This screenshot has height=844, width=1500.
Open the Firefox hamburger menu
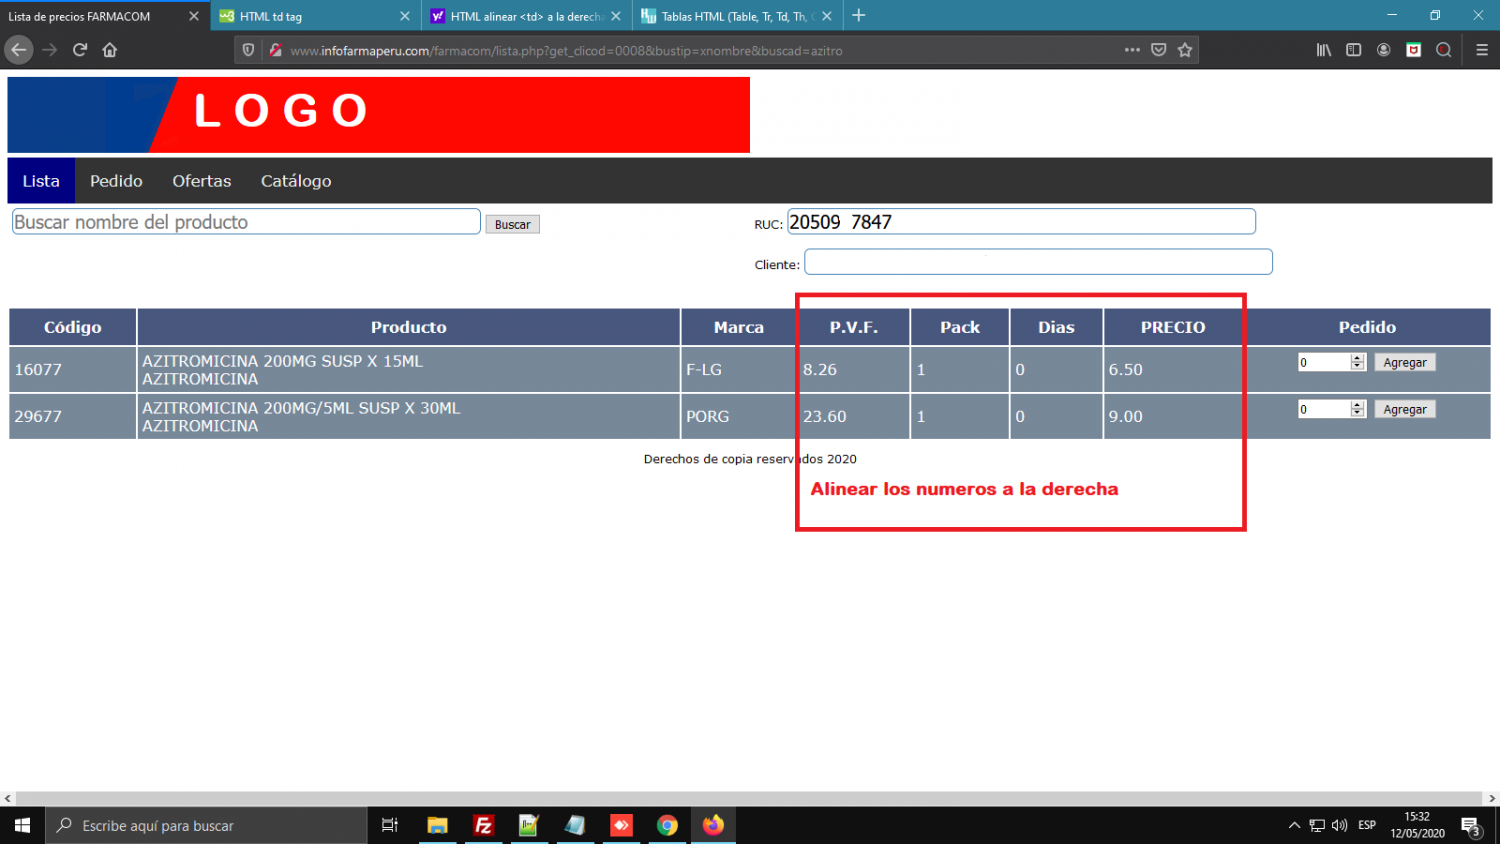1482,50
